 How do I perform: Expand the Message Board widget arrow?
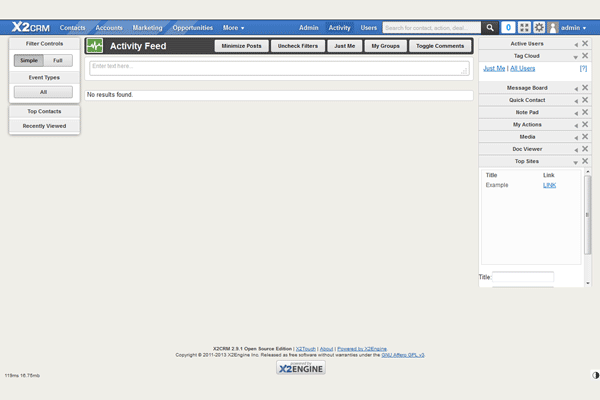tap(575, 88)
